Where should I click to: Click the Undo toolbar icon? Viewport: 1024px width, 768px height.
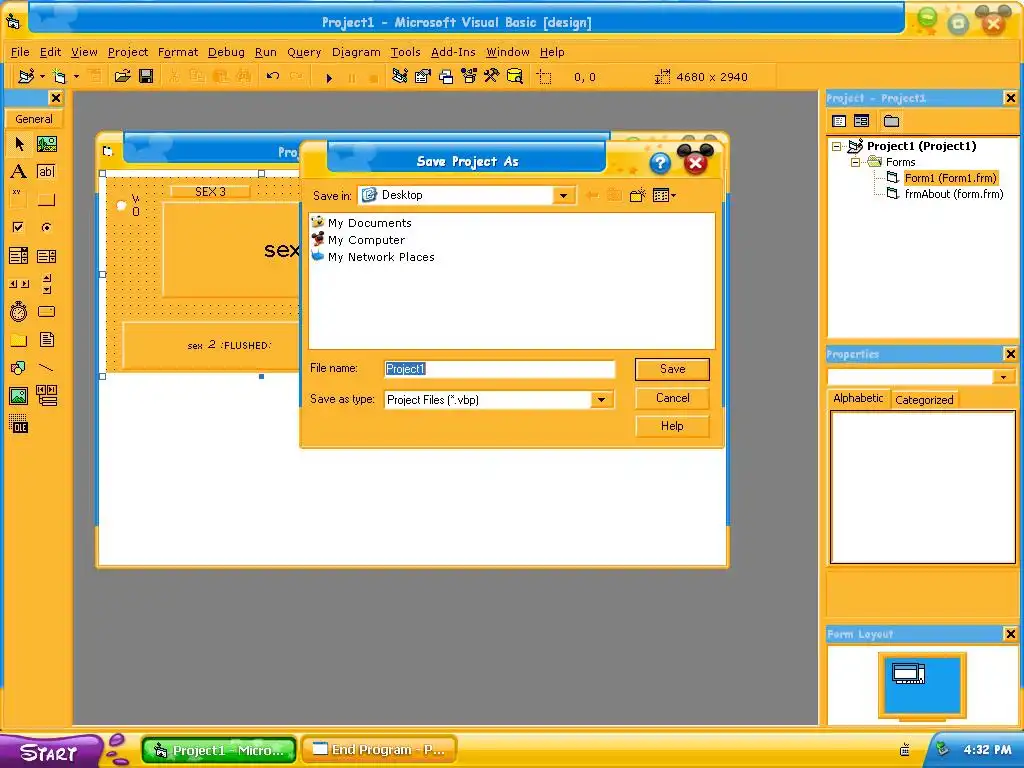272,76
